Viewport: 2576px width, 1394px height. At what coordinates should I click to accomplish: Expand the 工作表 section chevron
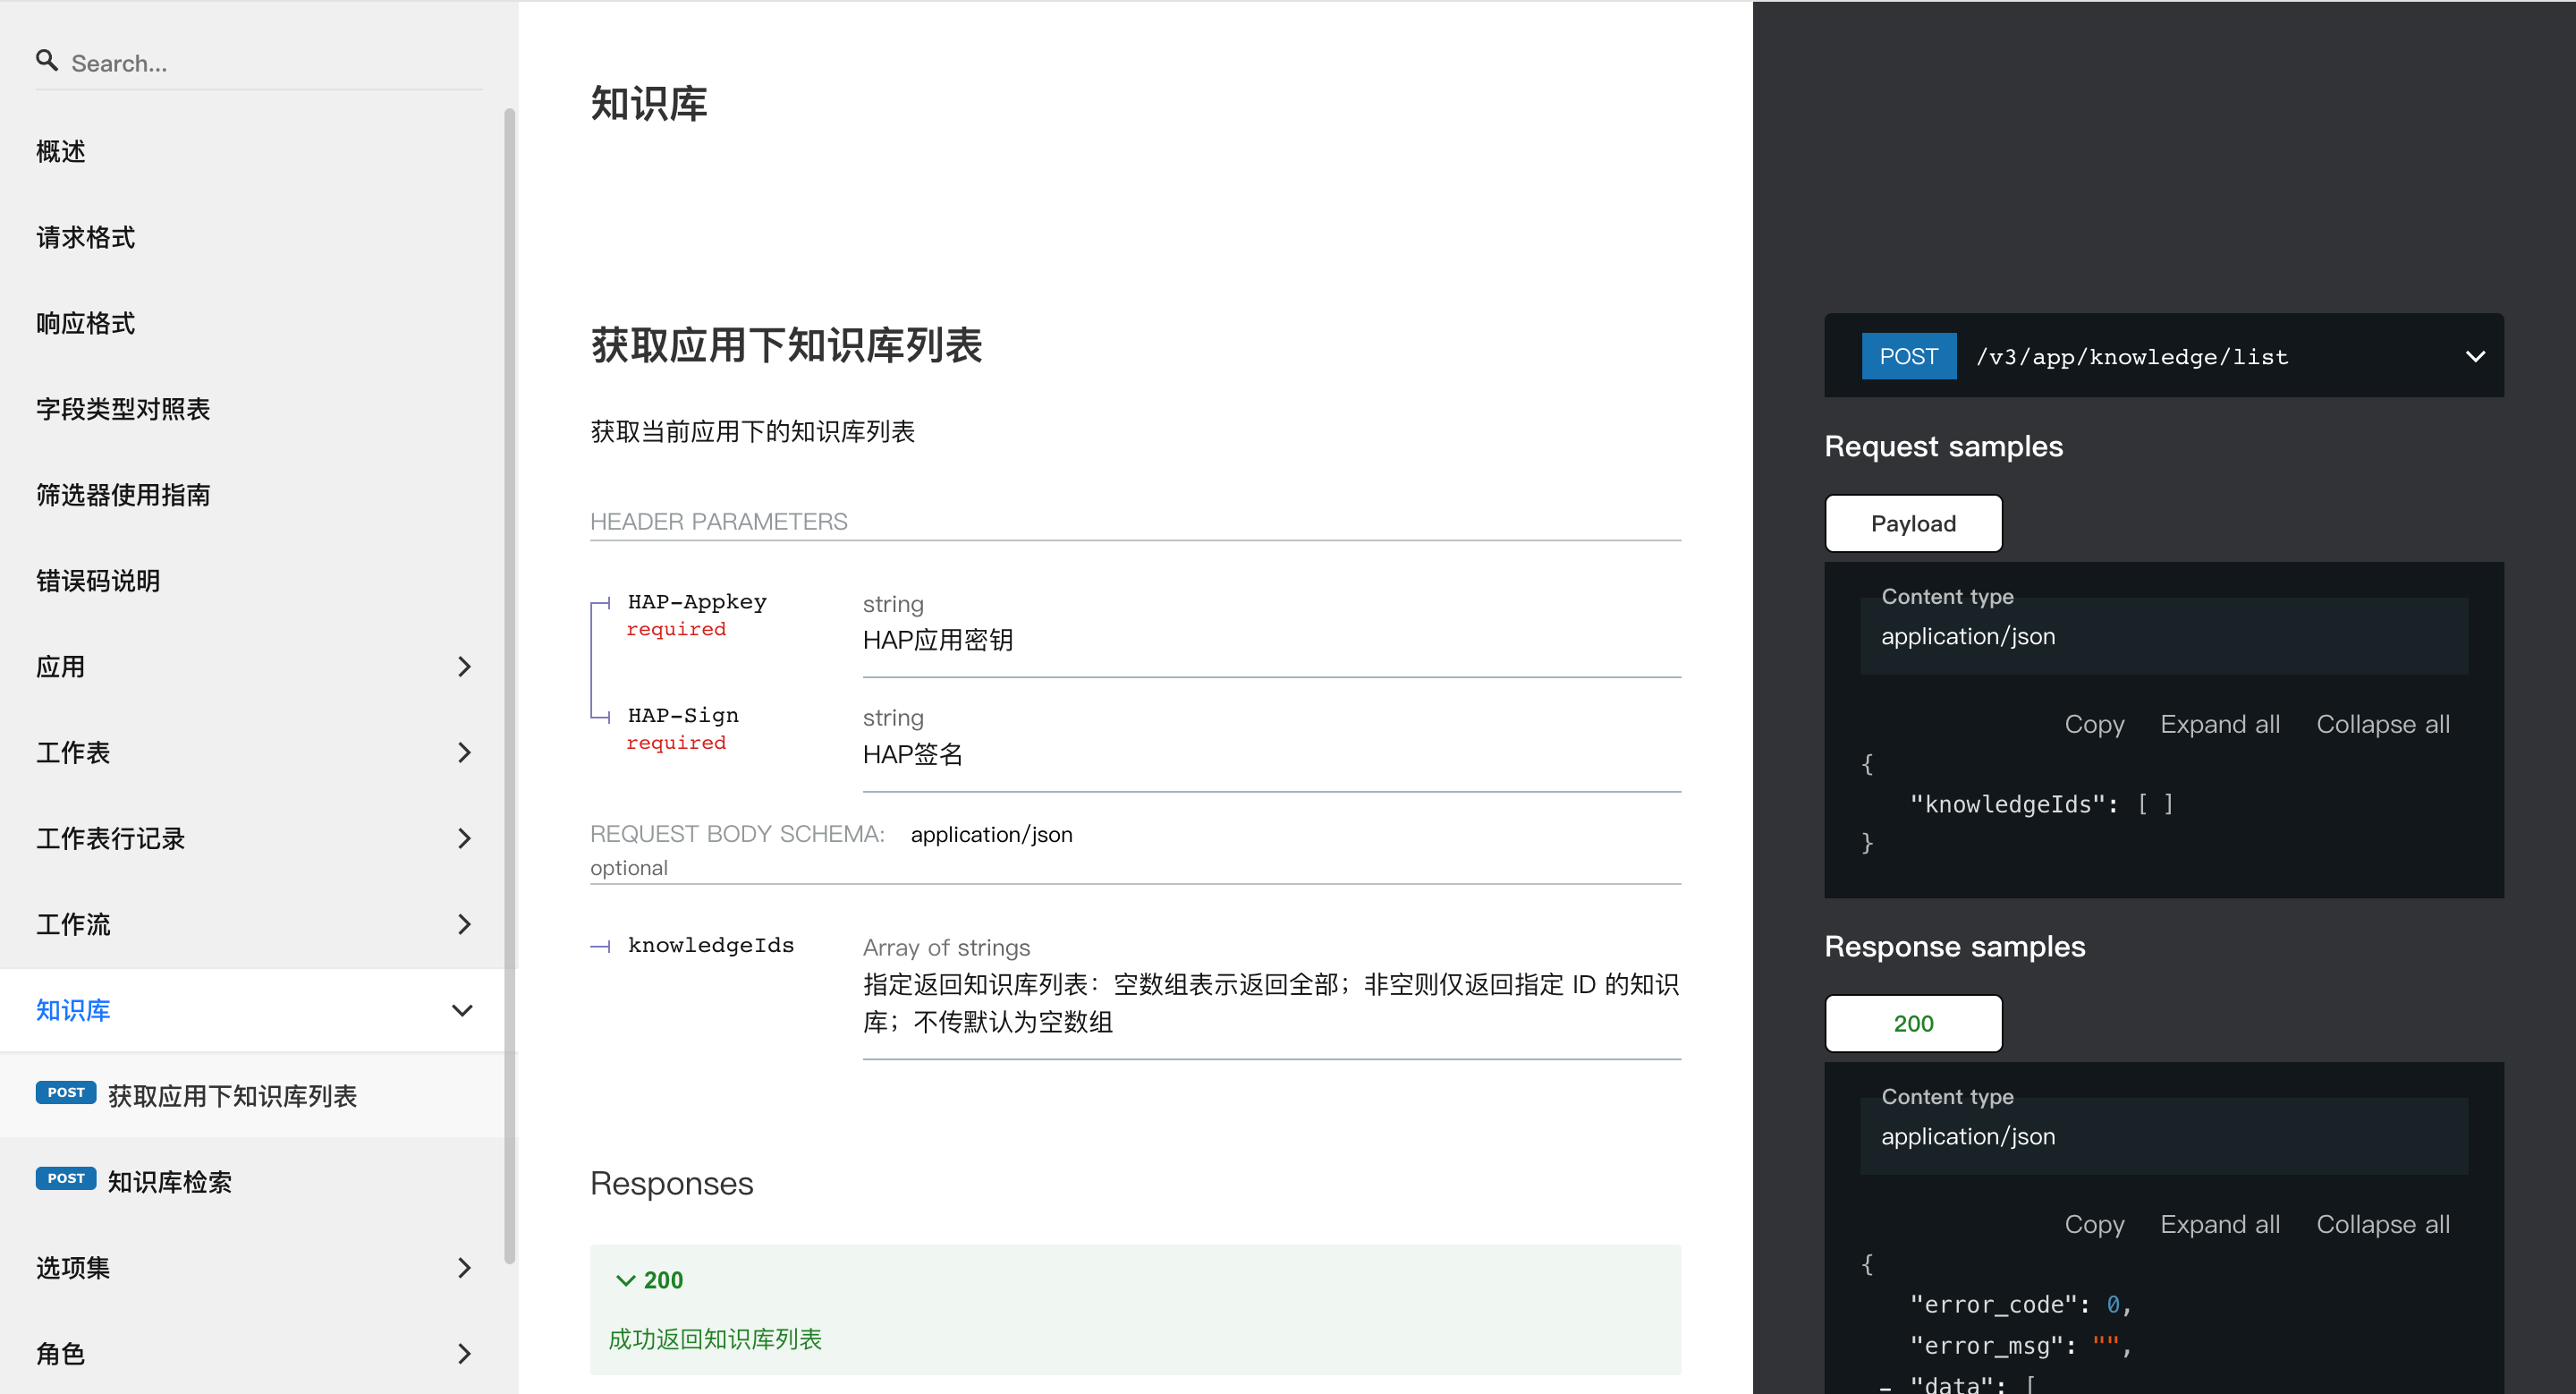pyautogui.click(x=463, y=753)
